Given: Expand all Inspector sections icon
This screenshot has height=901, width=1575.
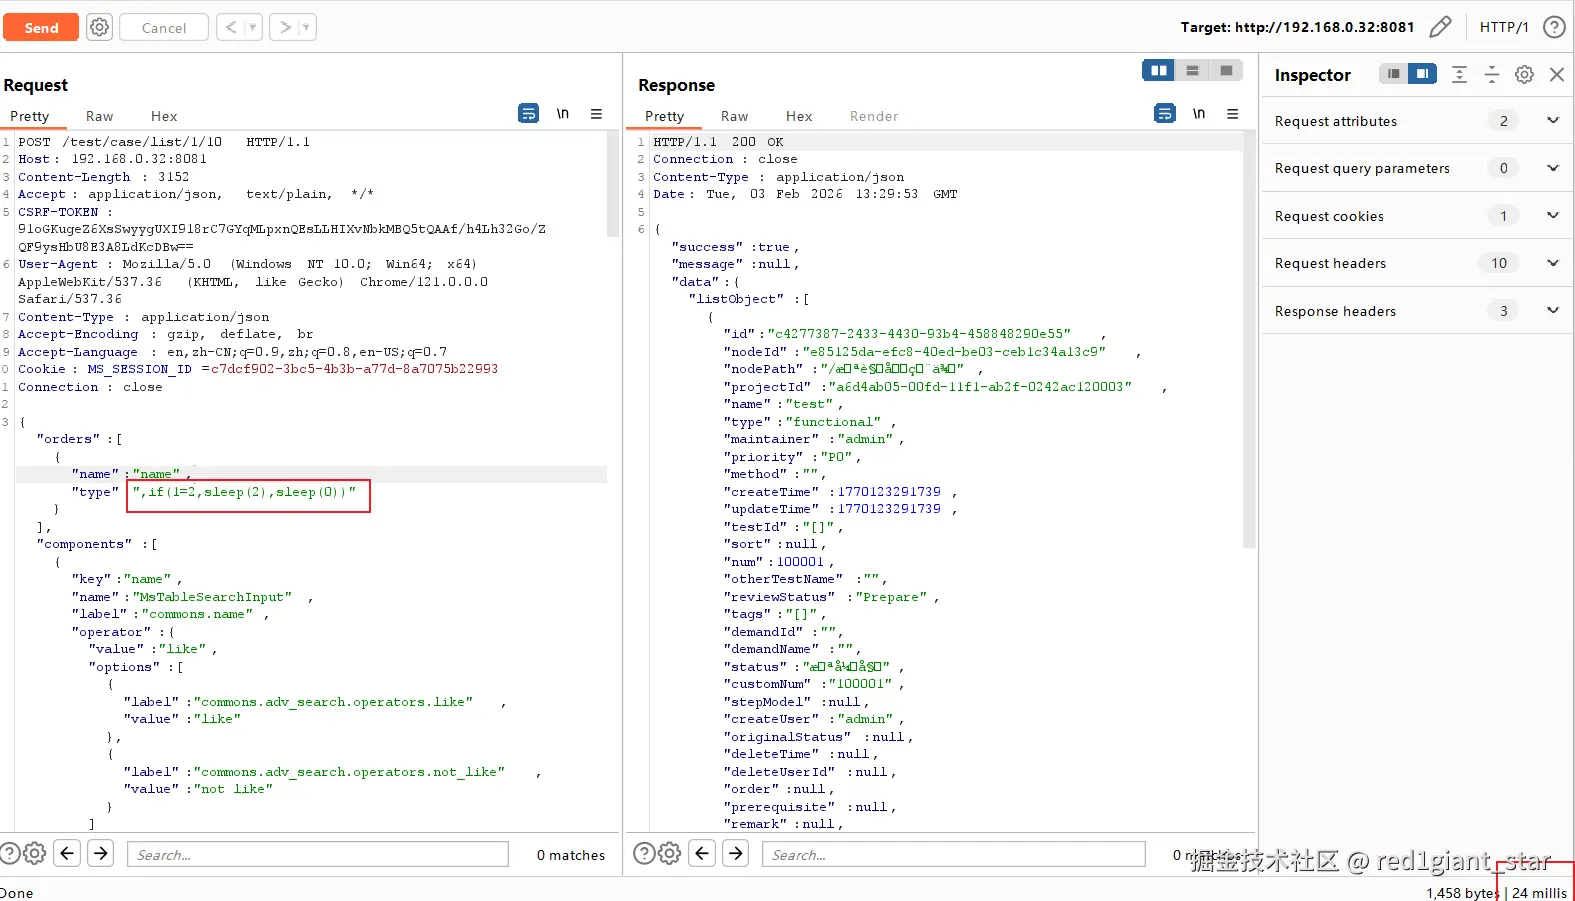Looking at the screenshot, I should click(1459, 74).
